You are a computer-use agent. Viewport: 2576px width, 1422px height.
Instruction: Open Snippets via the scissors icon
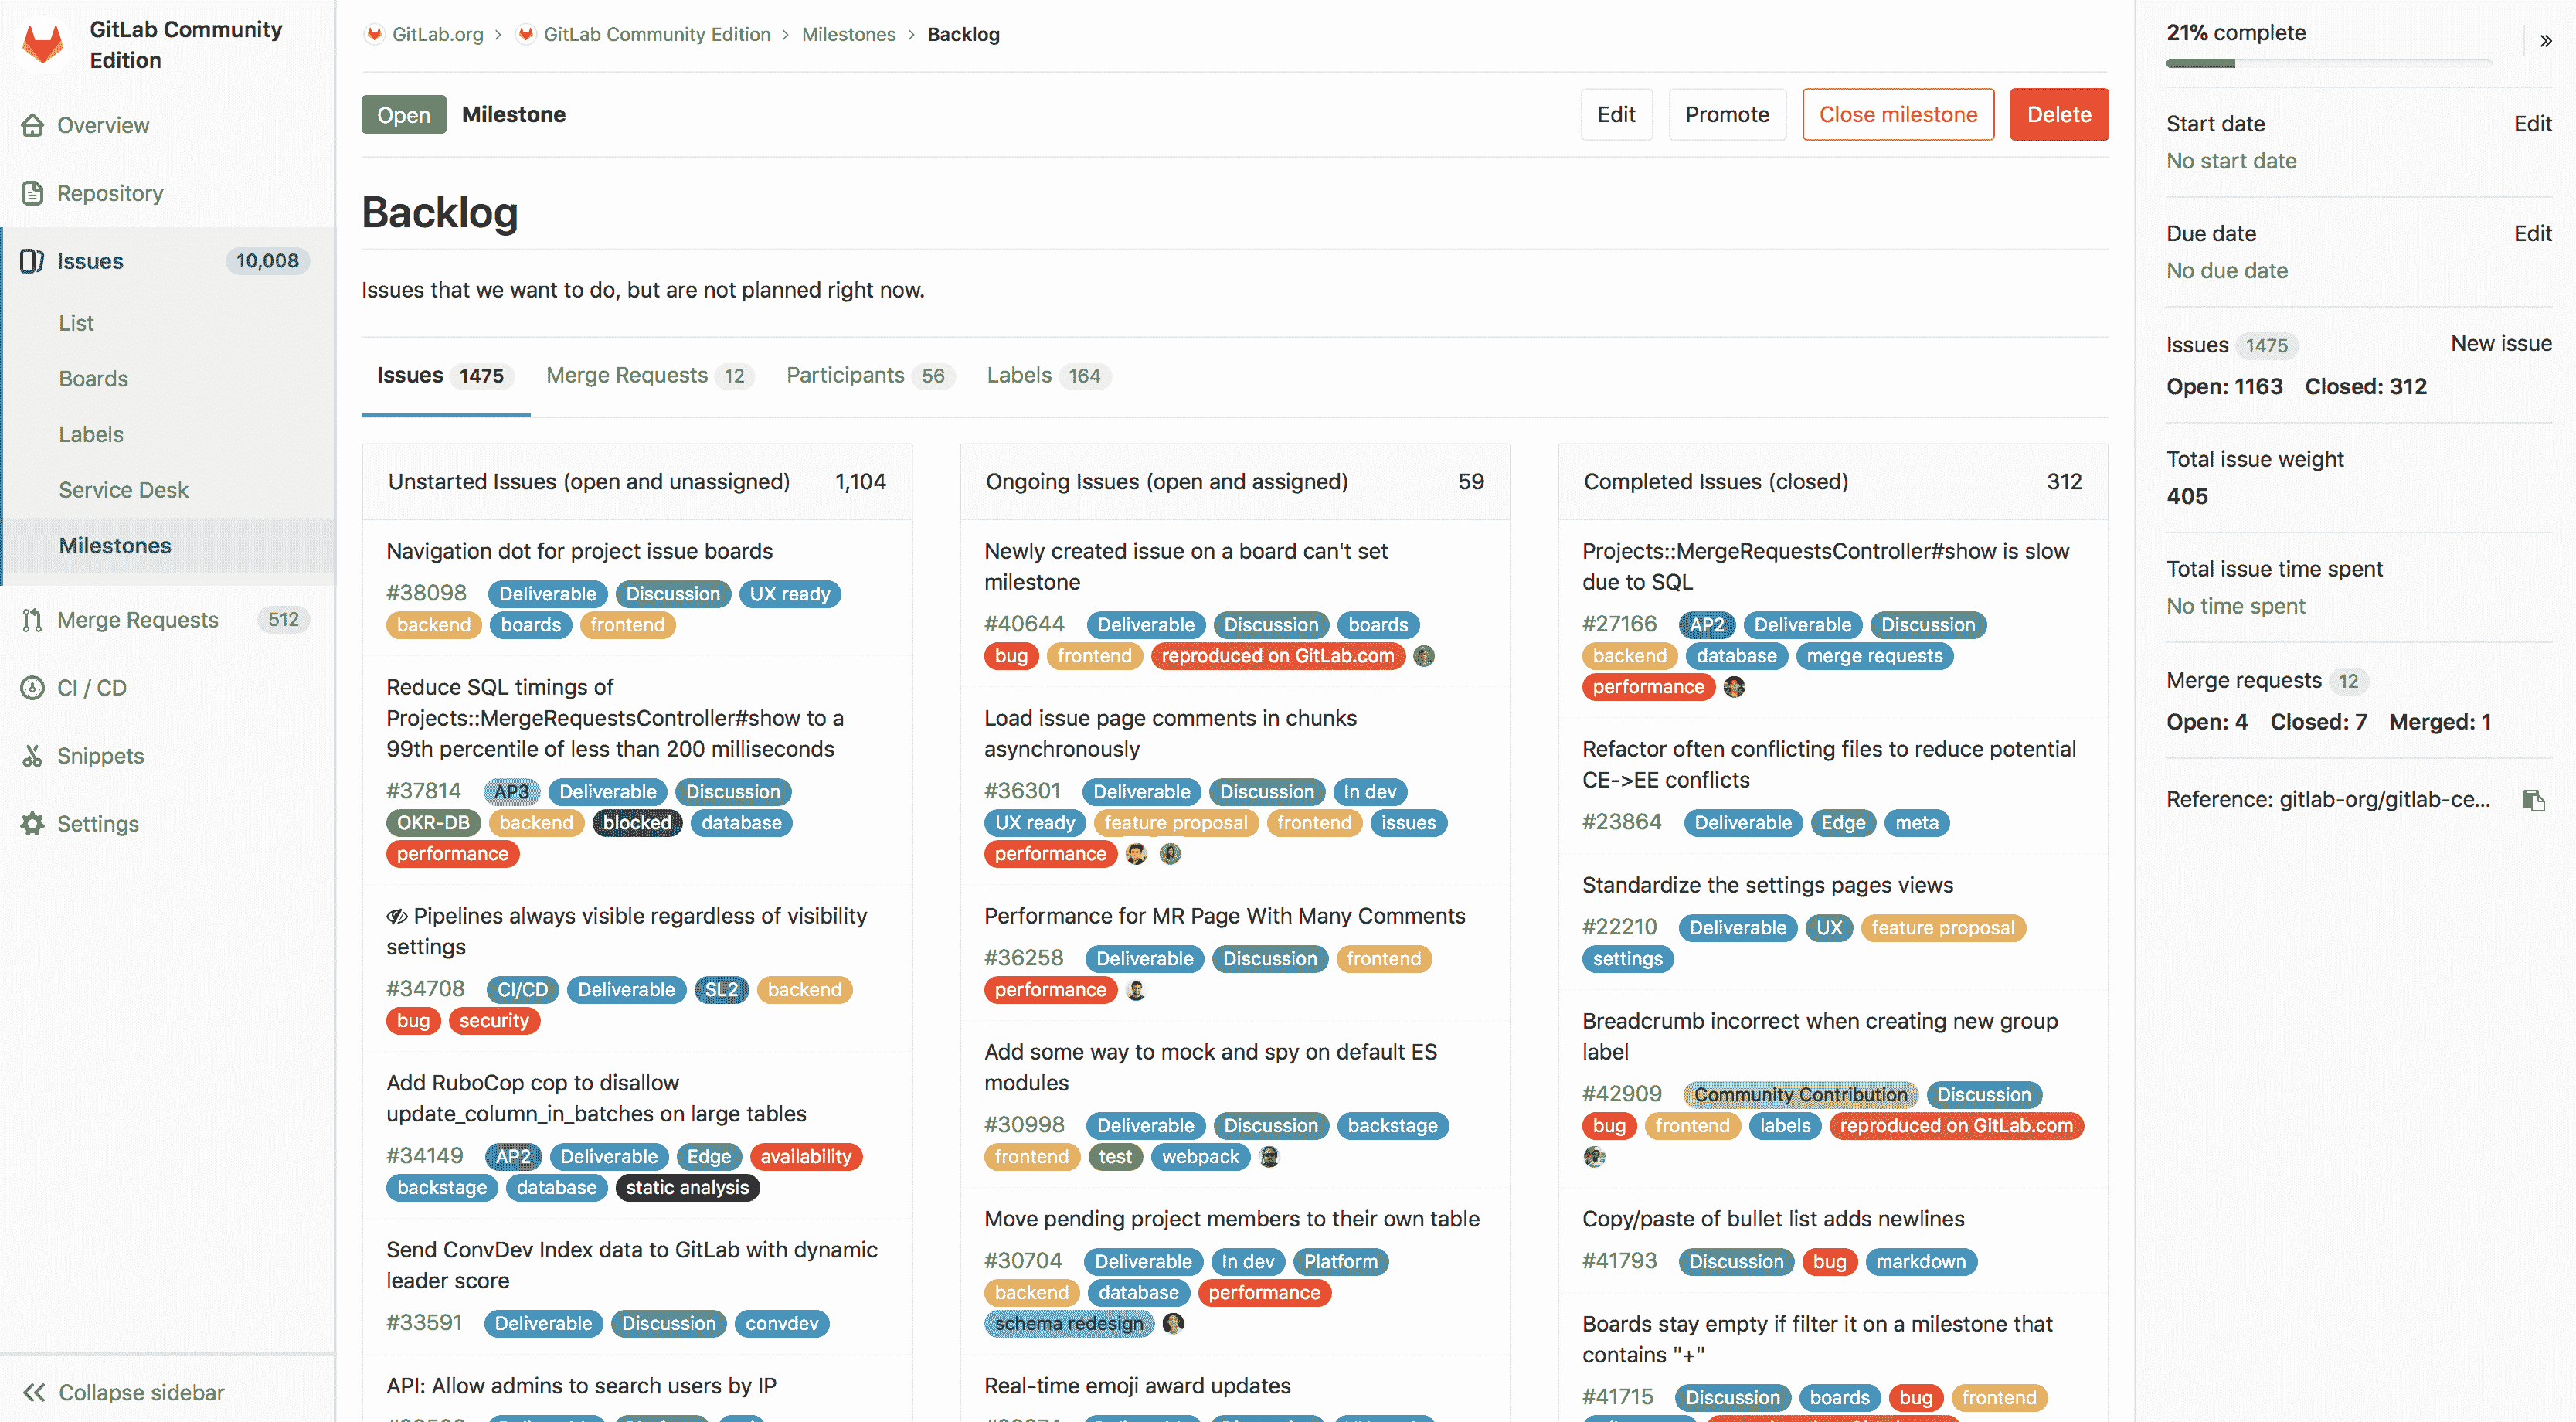pyautogui.click(x=33, y=756)
